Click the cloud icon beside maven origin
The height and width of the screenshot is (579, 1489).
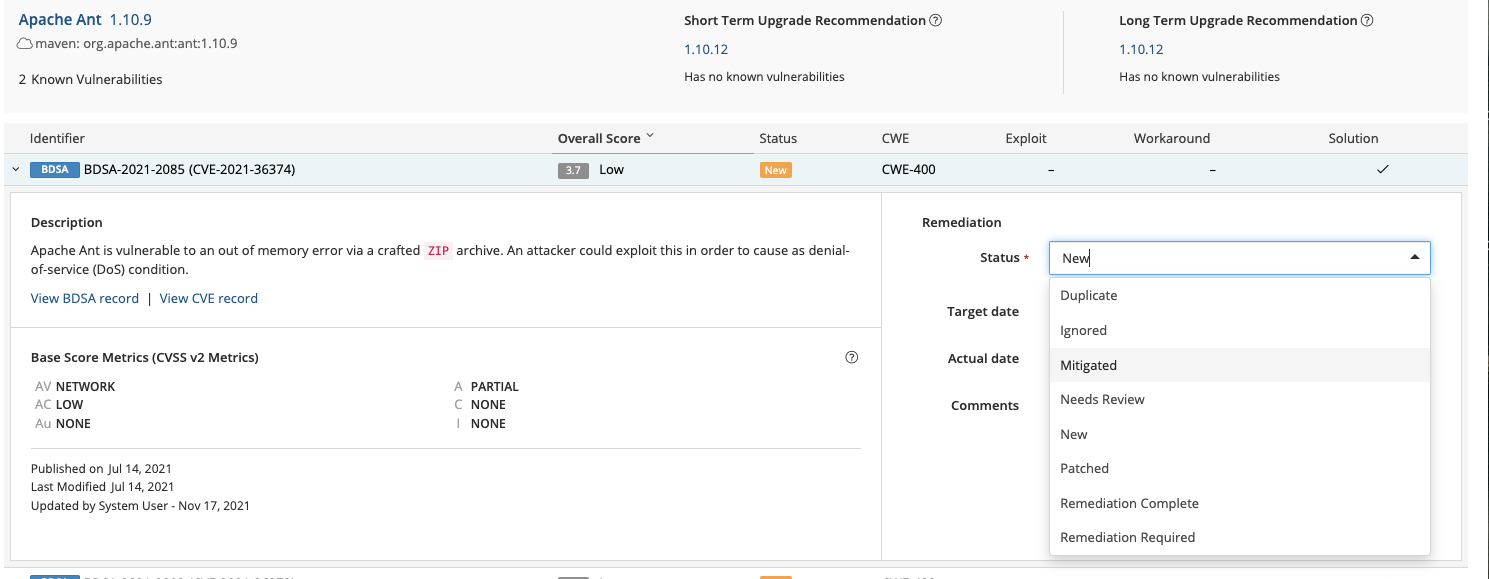click(x=26, y=44)
